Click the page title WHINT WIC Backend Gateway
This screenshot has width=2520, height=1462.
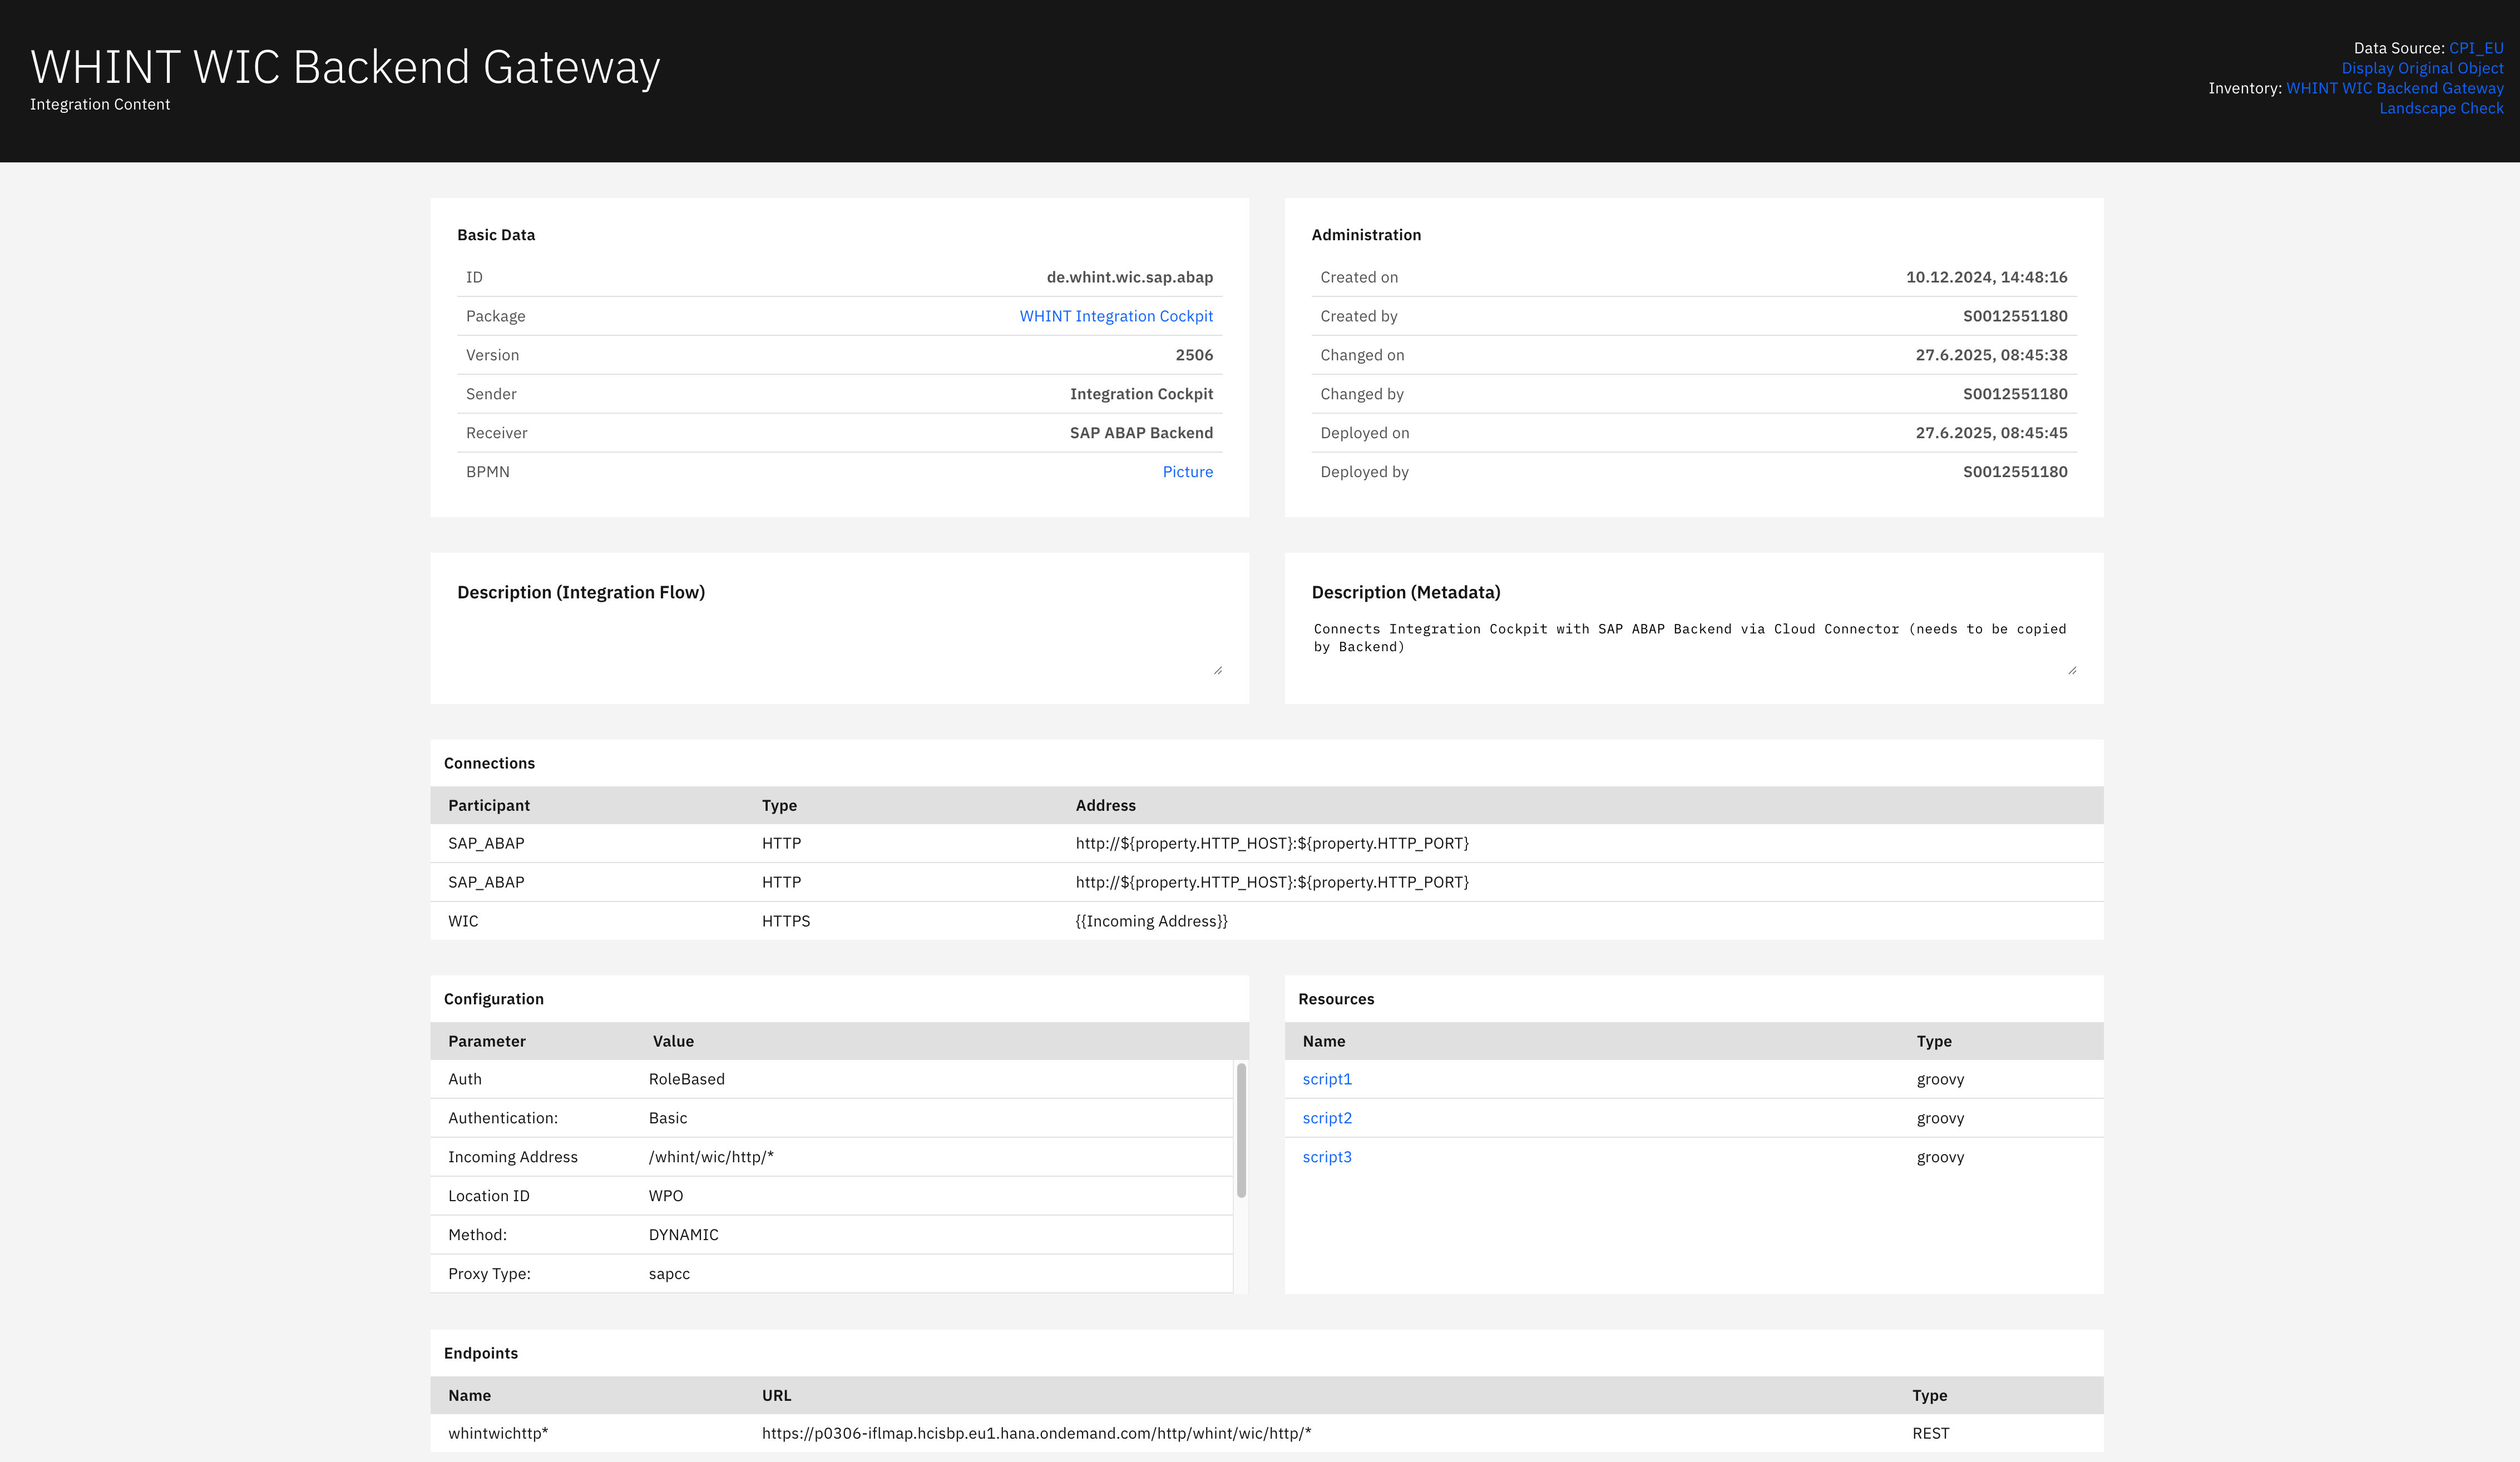(x=345, y=67)
